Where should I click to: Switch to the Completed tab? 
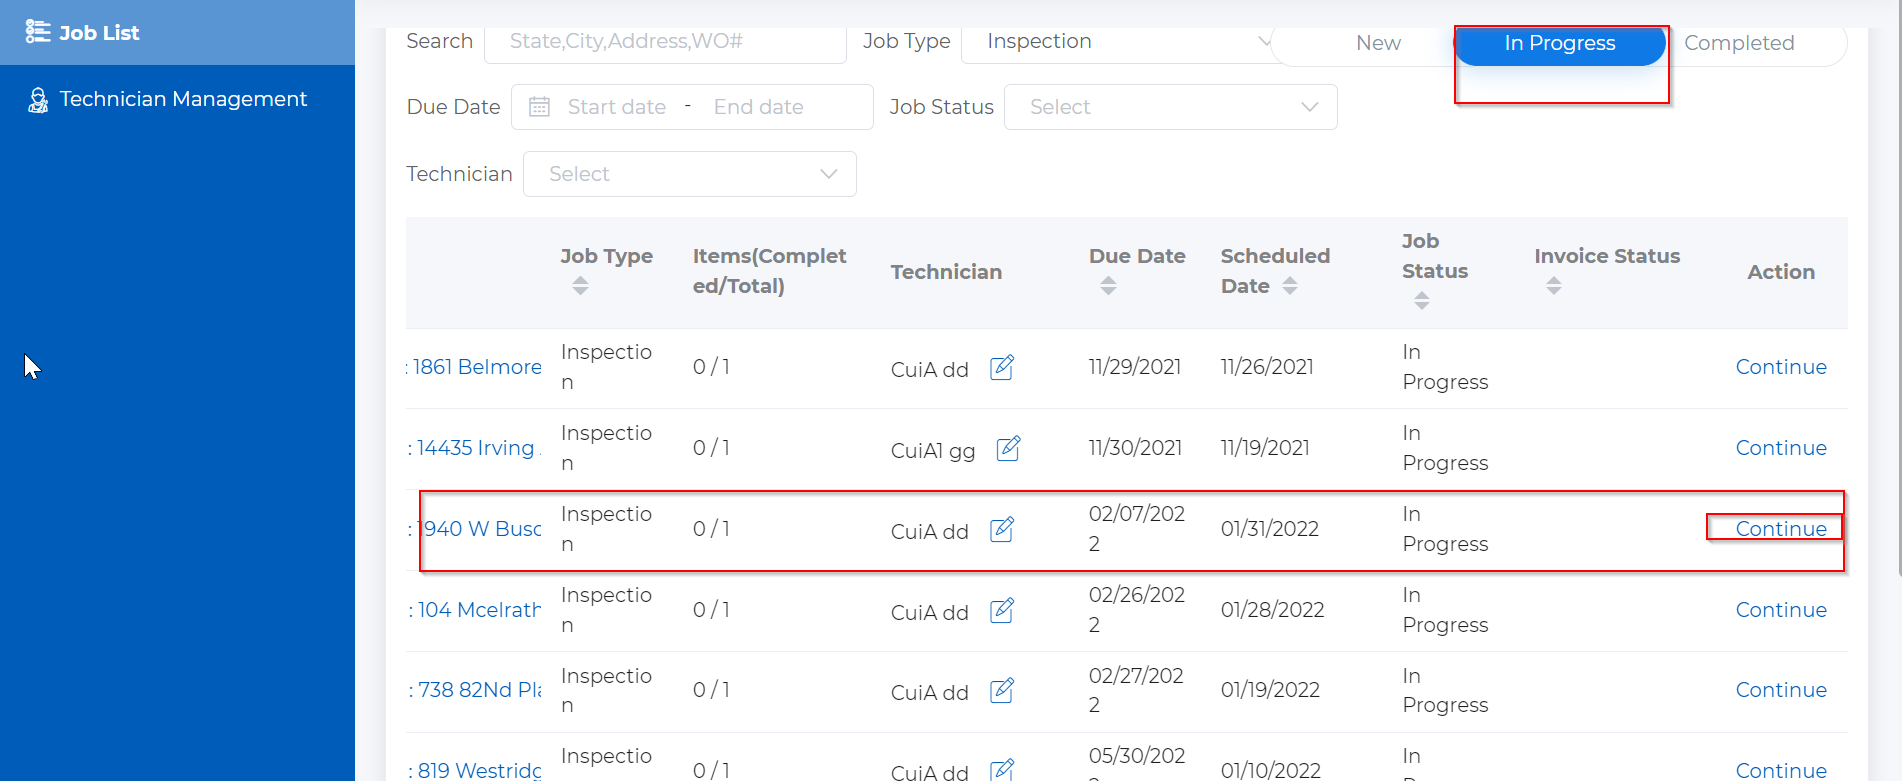pyautogui.click(x=1739, y=43)
